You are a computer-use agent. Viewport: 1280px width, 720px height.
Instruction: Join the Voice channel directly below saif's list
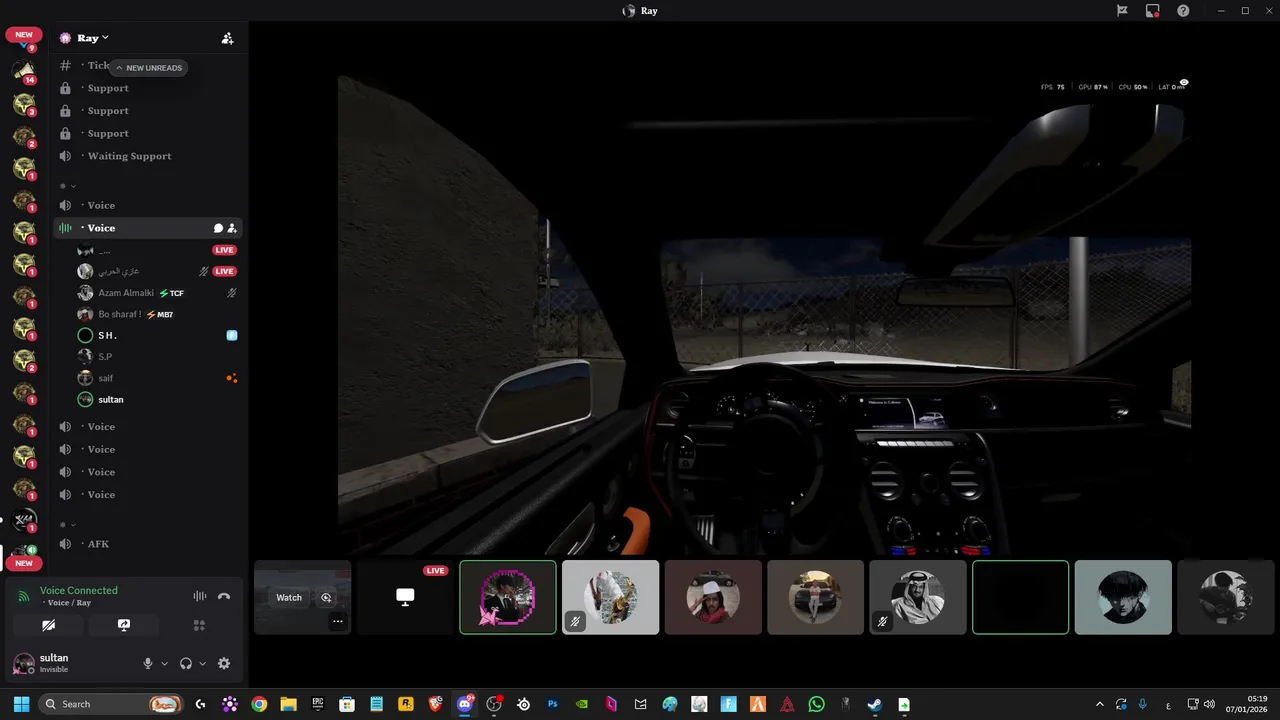pos(148,427)
